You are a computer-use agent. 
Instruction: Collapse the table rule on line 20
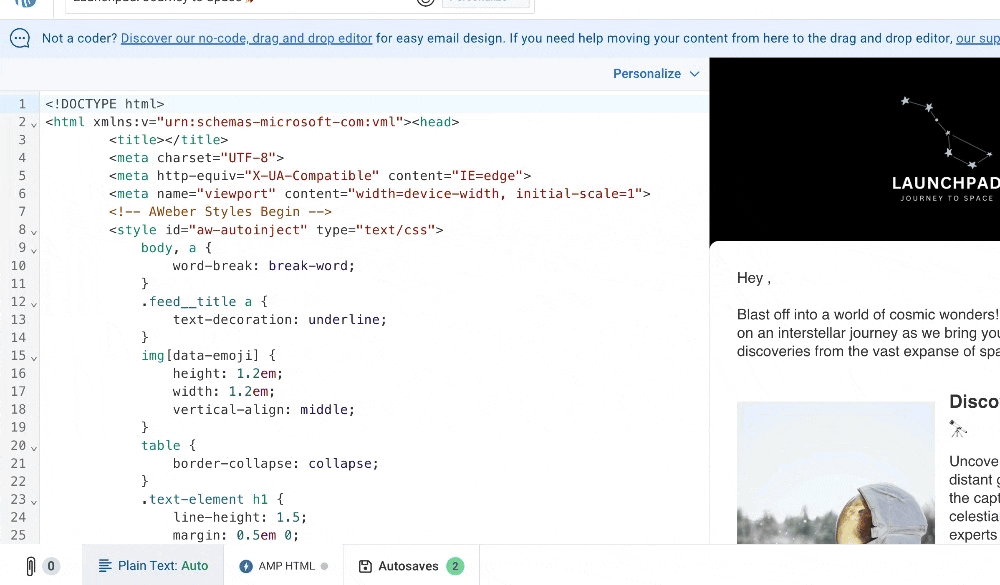(33, 446)
